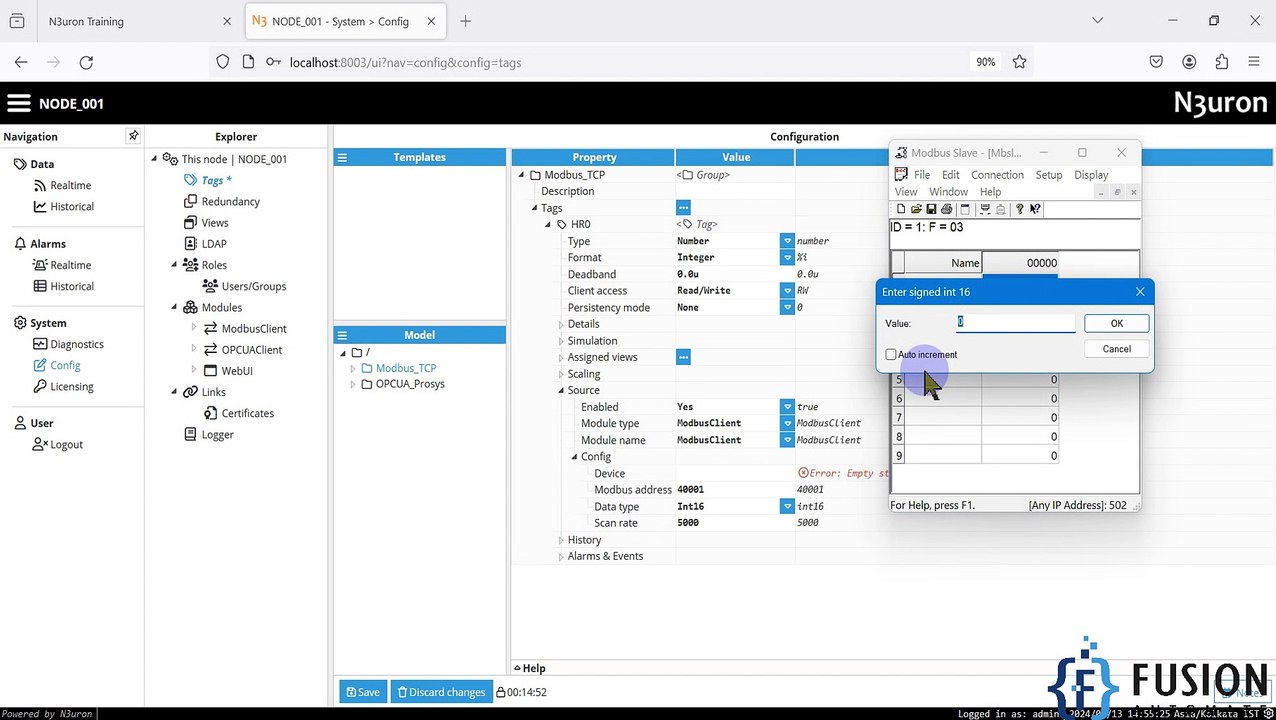
Task: Open the Persistency mode dropdown
Action: tap(787, 307)
